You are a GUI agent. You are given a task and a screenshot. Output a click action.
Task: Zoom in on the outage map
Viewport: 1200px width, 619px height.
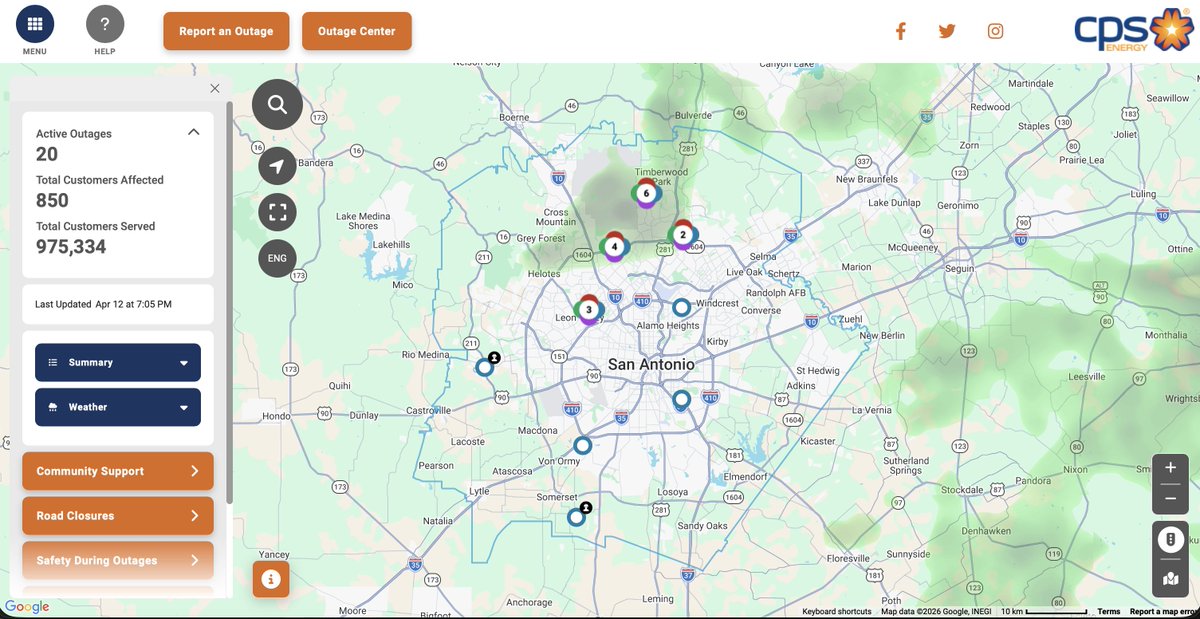pos(1170,468)
